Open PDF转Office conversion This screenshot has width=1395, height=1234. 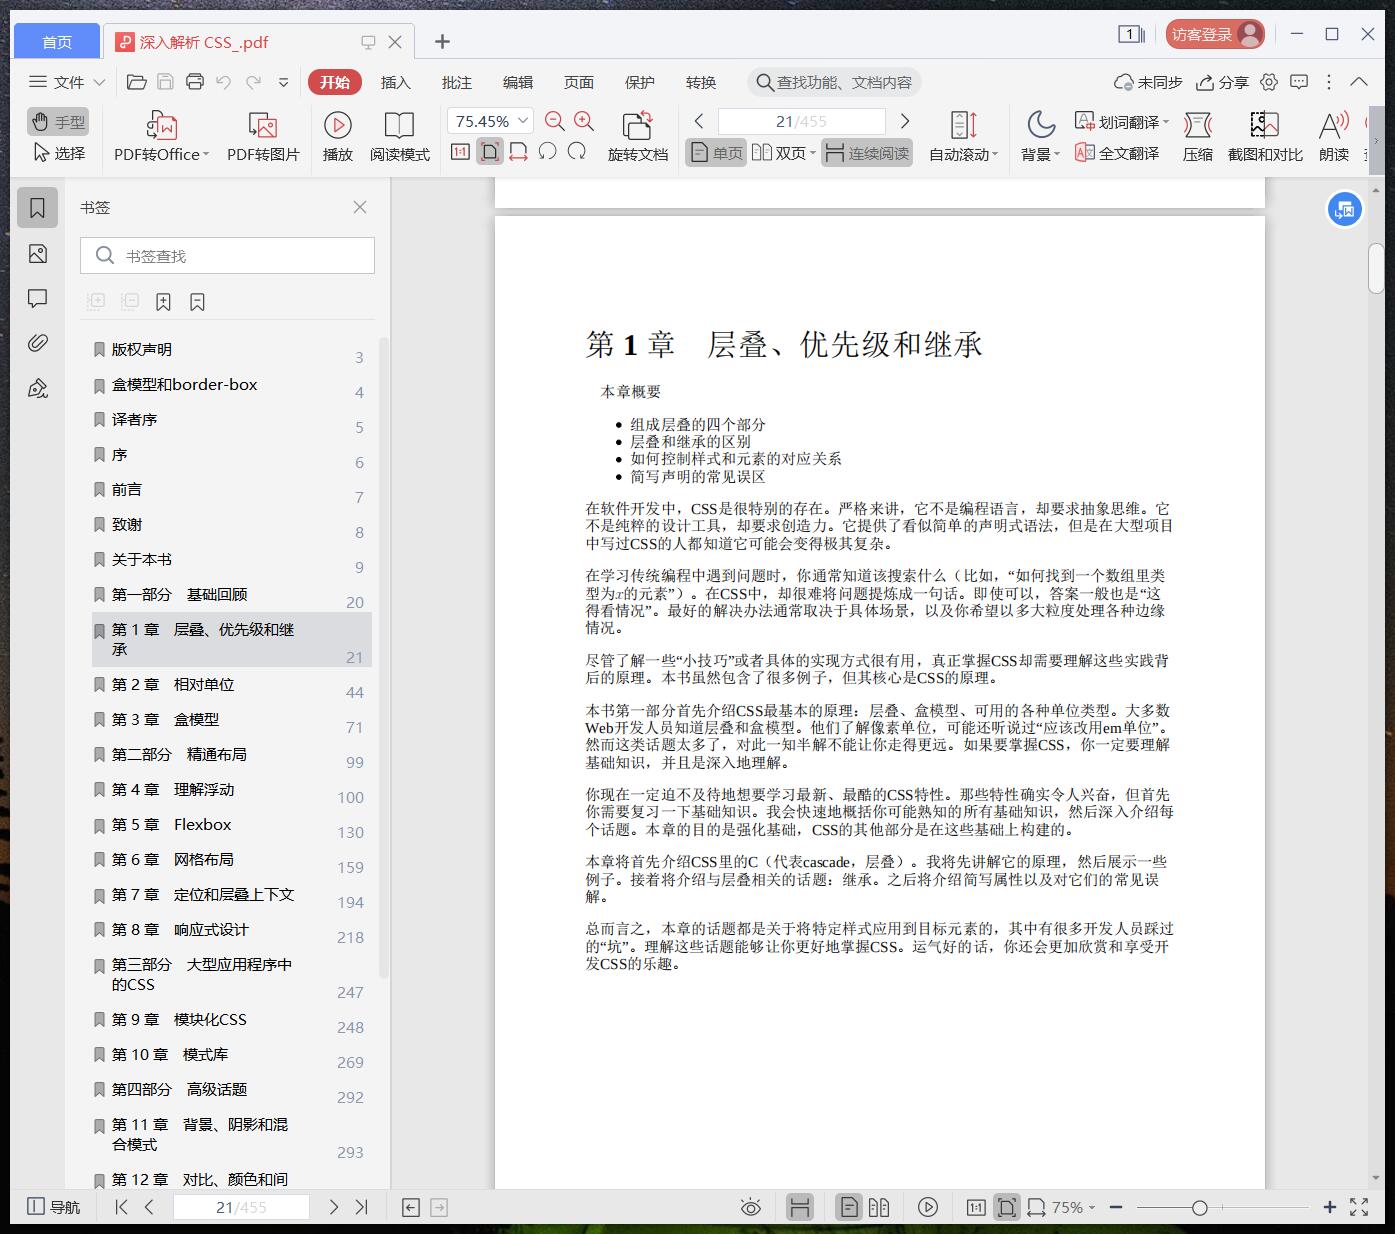[161, 137]
